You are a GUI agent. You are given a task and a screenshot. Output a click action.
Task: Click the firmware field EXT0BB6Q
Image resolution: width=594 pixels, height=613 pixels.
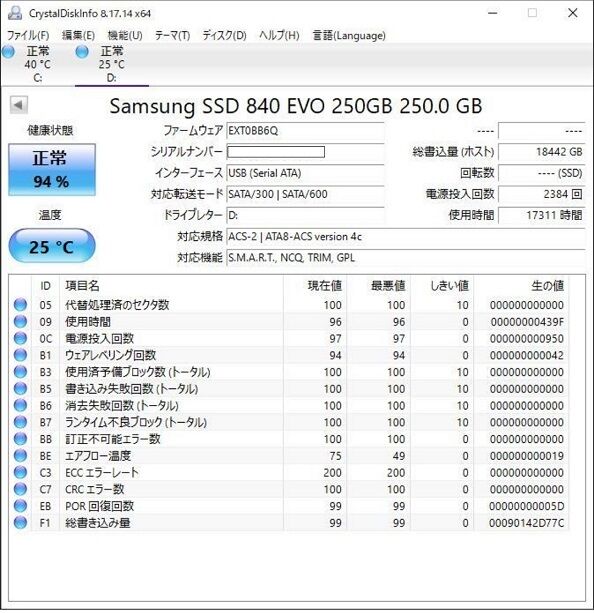tap(305, 131)
